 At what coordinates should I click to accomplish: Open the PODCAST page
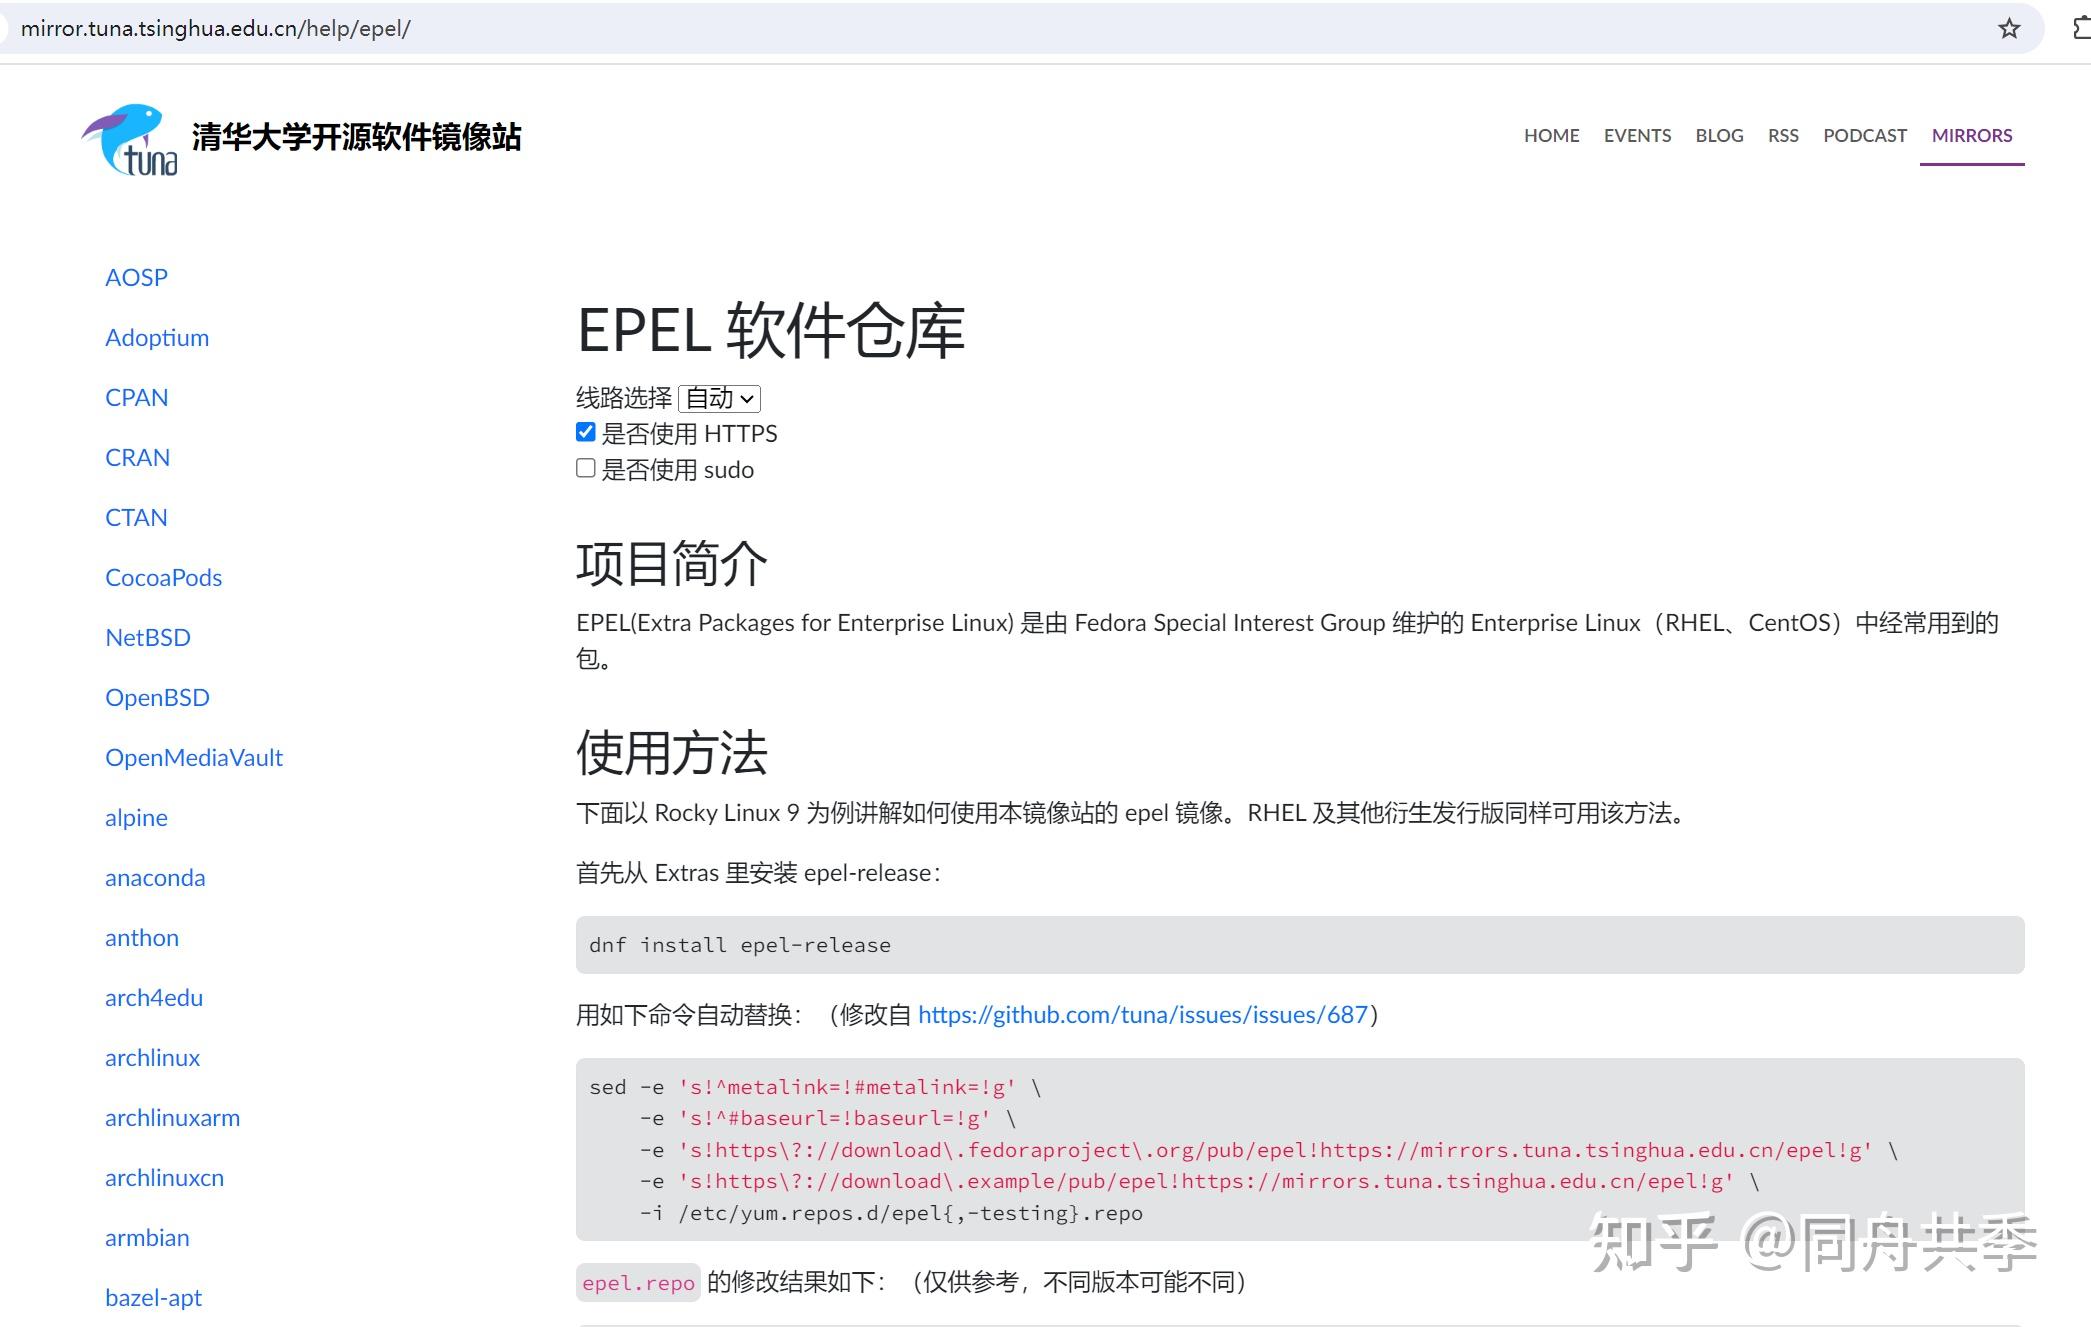pos(1864,135)
